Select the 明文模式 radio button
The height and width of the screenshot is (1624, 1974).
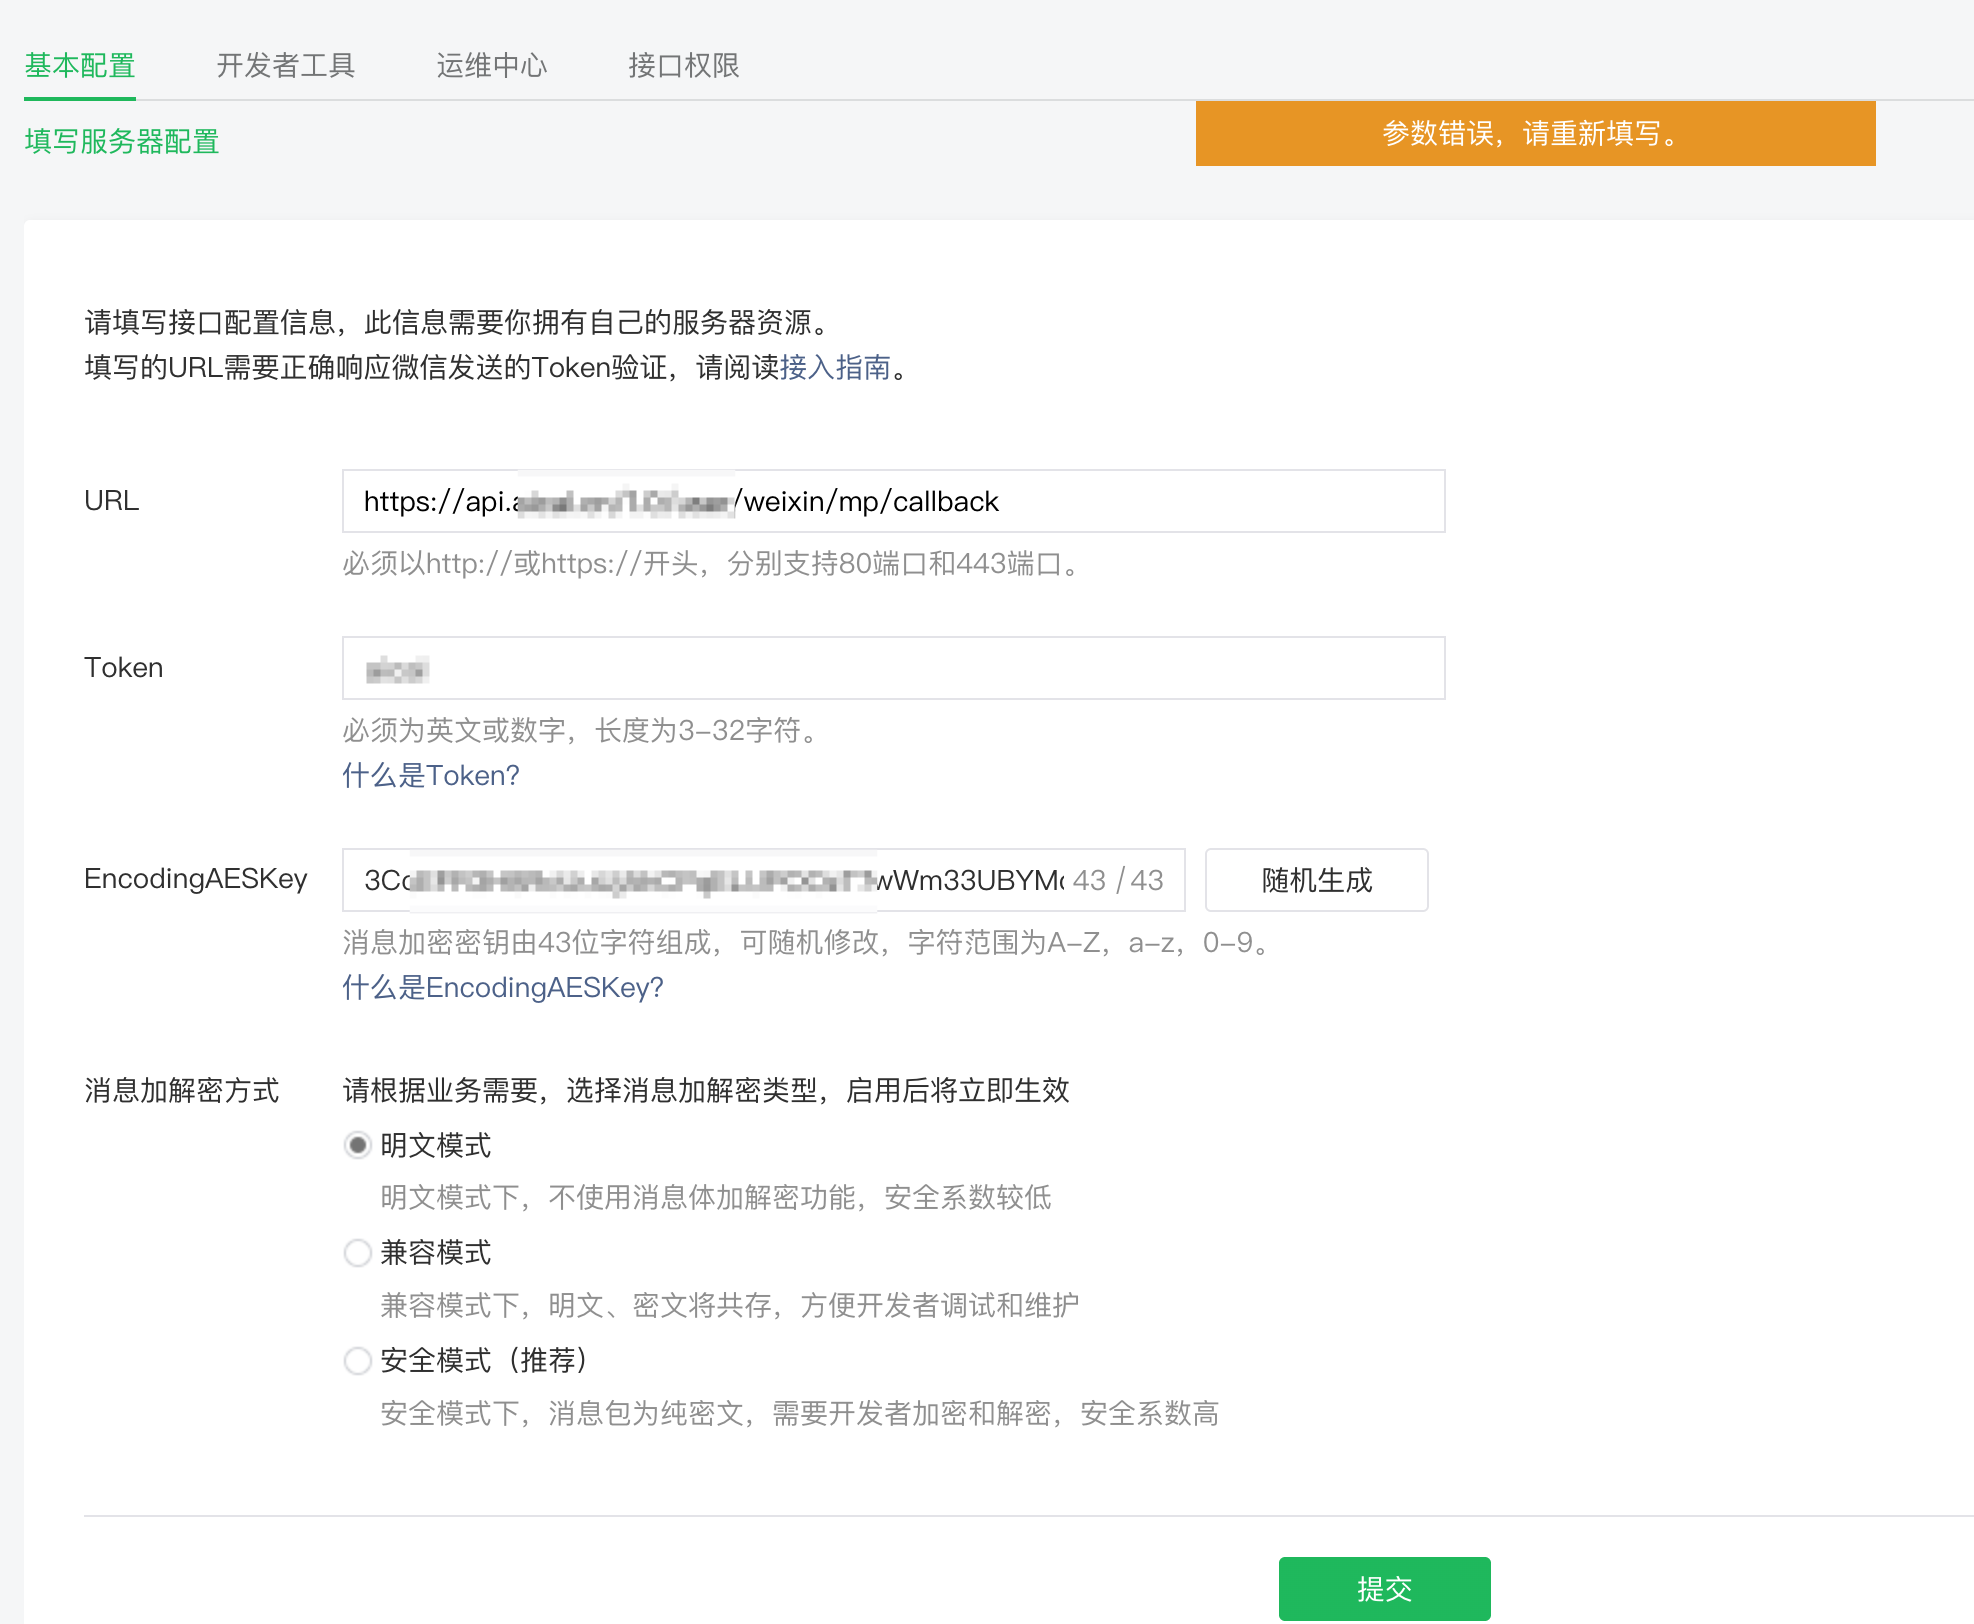[357, 1145]
